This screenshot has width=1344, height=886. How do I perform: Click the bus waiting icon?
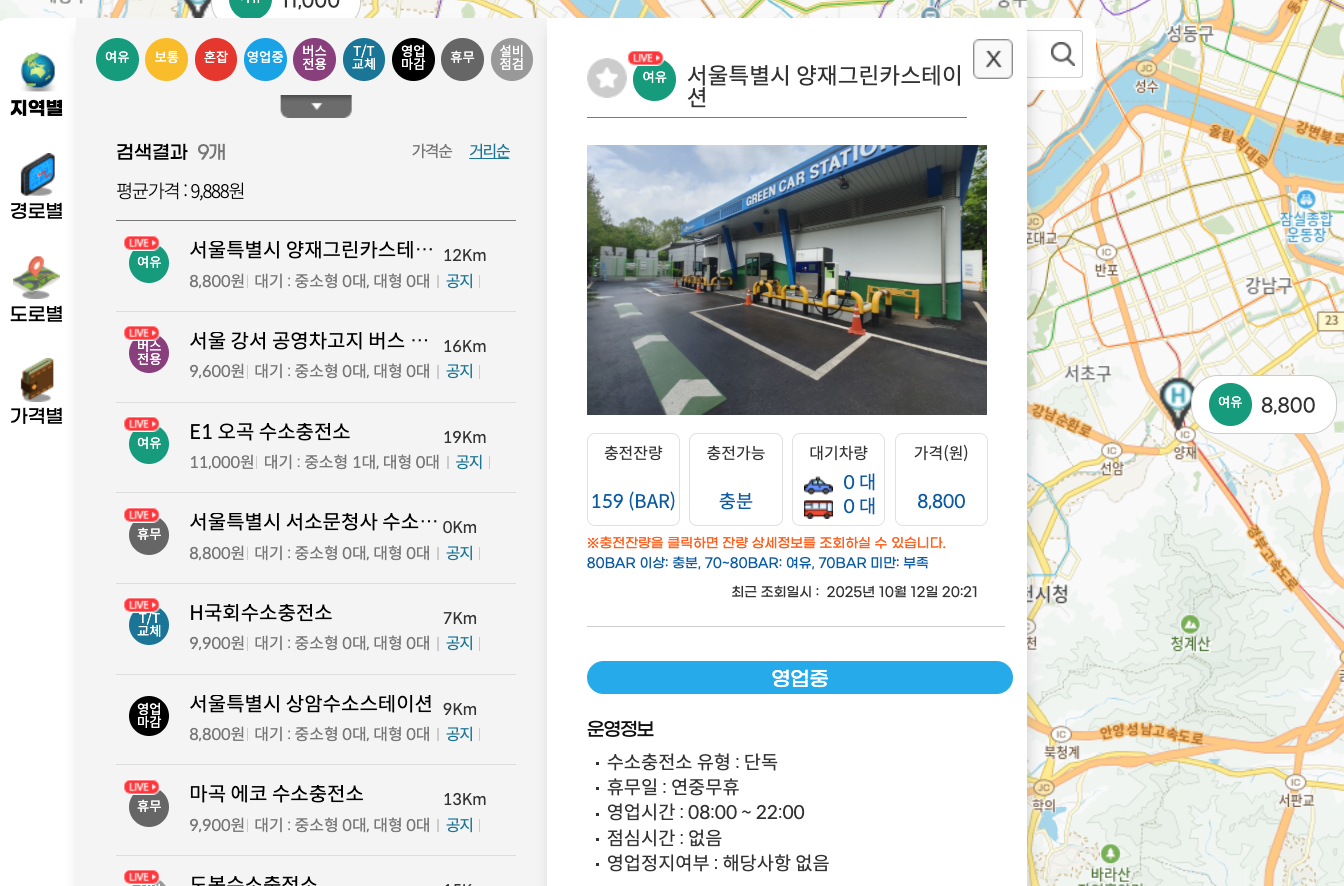click(818, 508)
